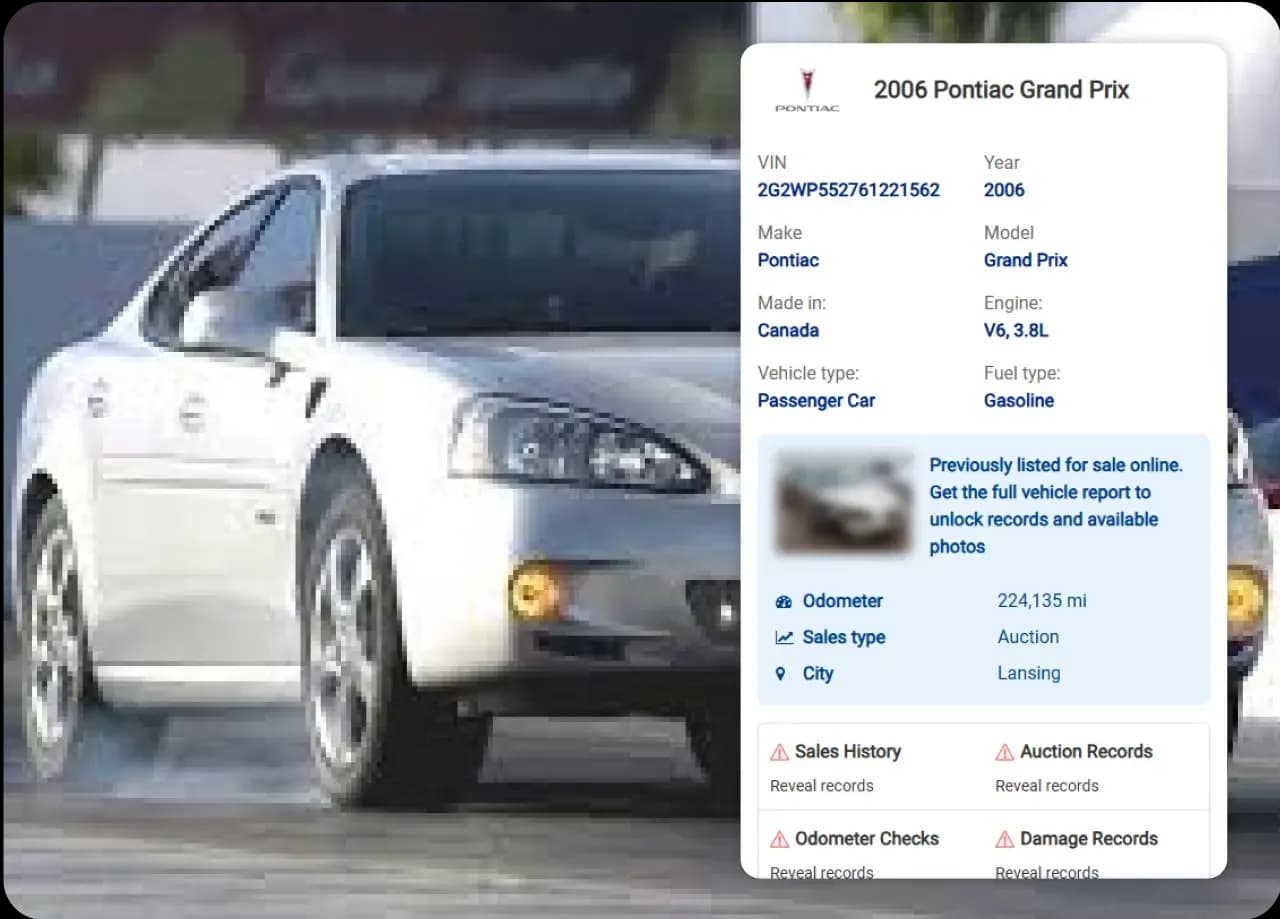The image size is (1280, 919).
Task: Click the V6, 3.8L engine value
Action: [x=1016, y=330]
